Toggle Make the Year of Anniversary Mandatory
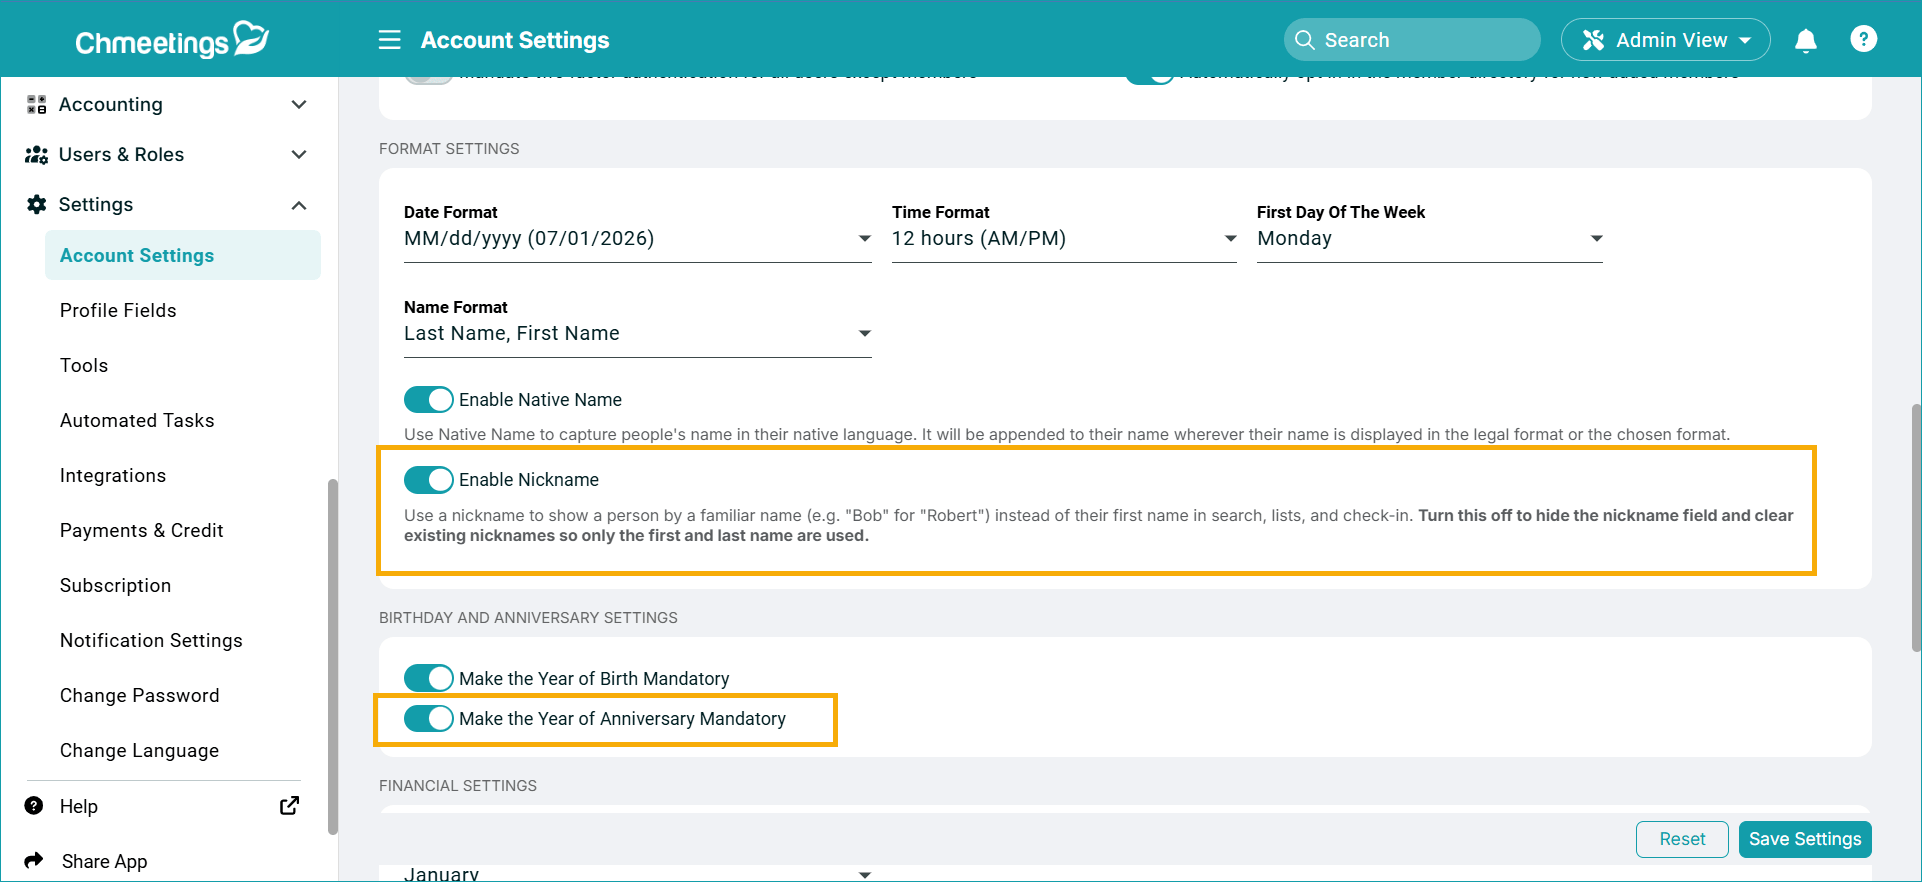Image resolution: width=1922 pixels, height=882 pixels. pos(429,718)
